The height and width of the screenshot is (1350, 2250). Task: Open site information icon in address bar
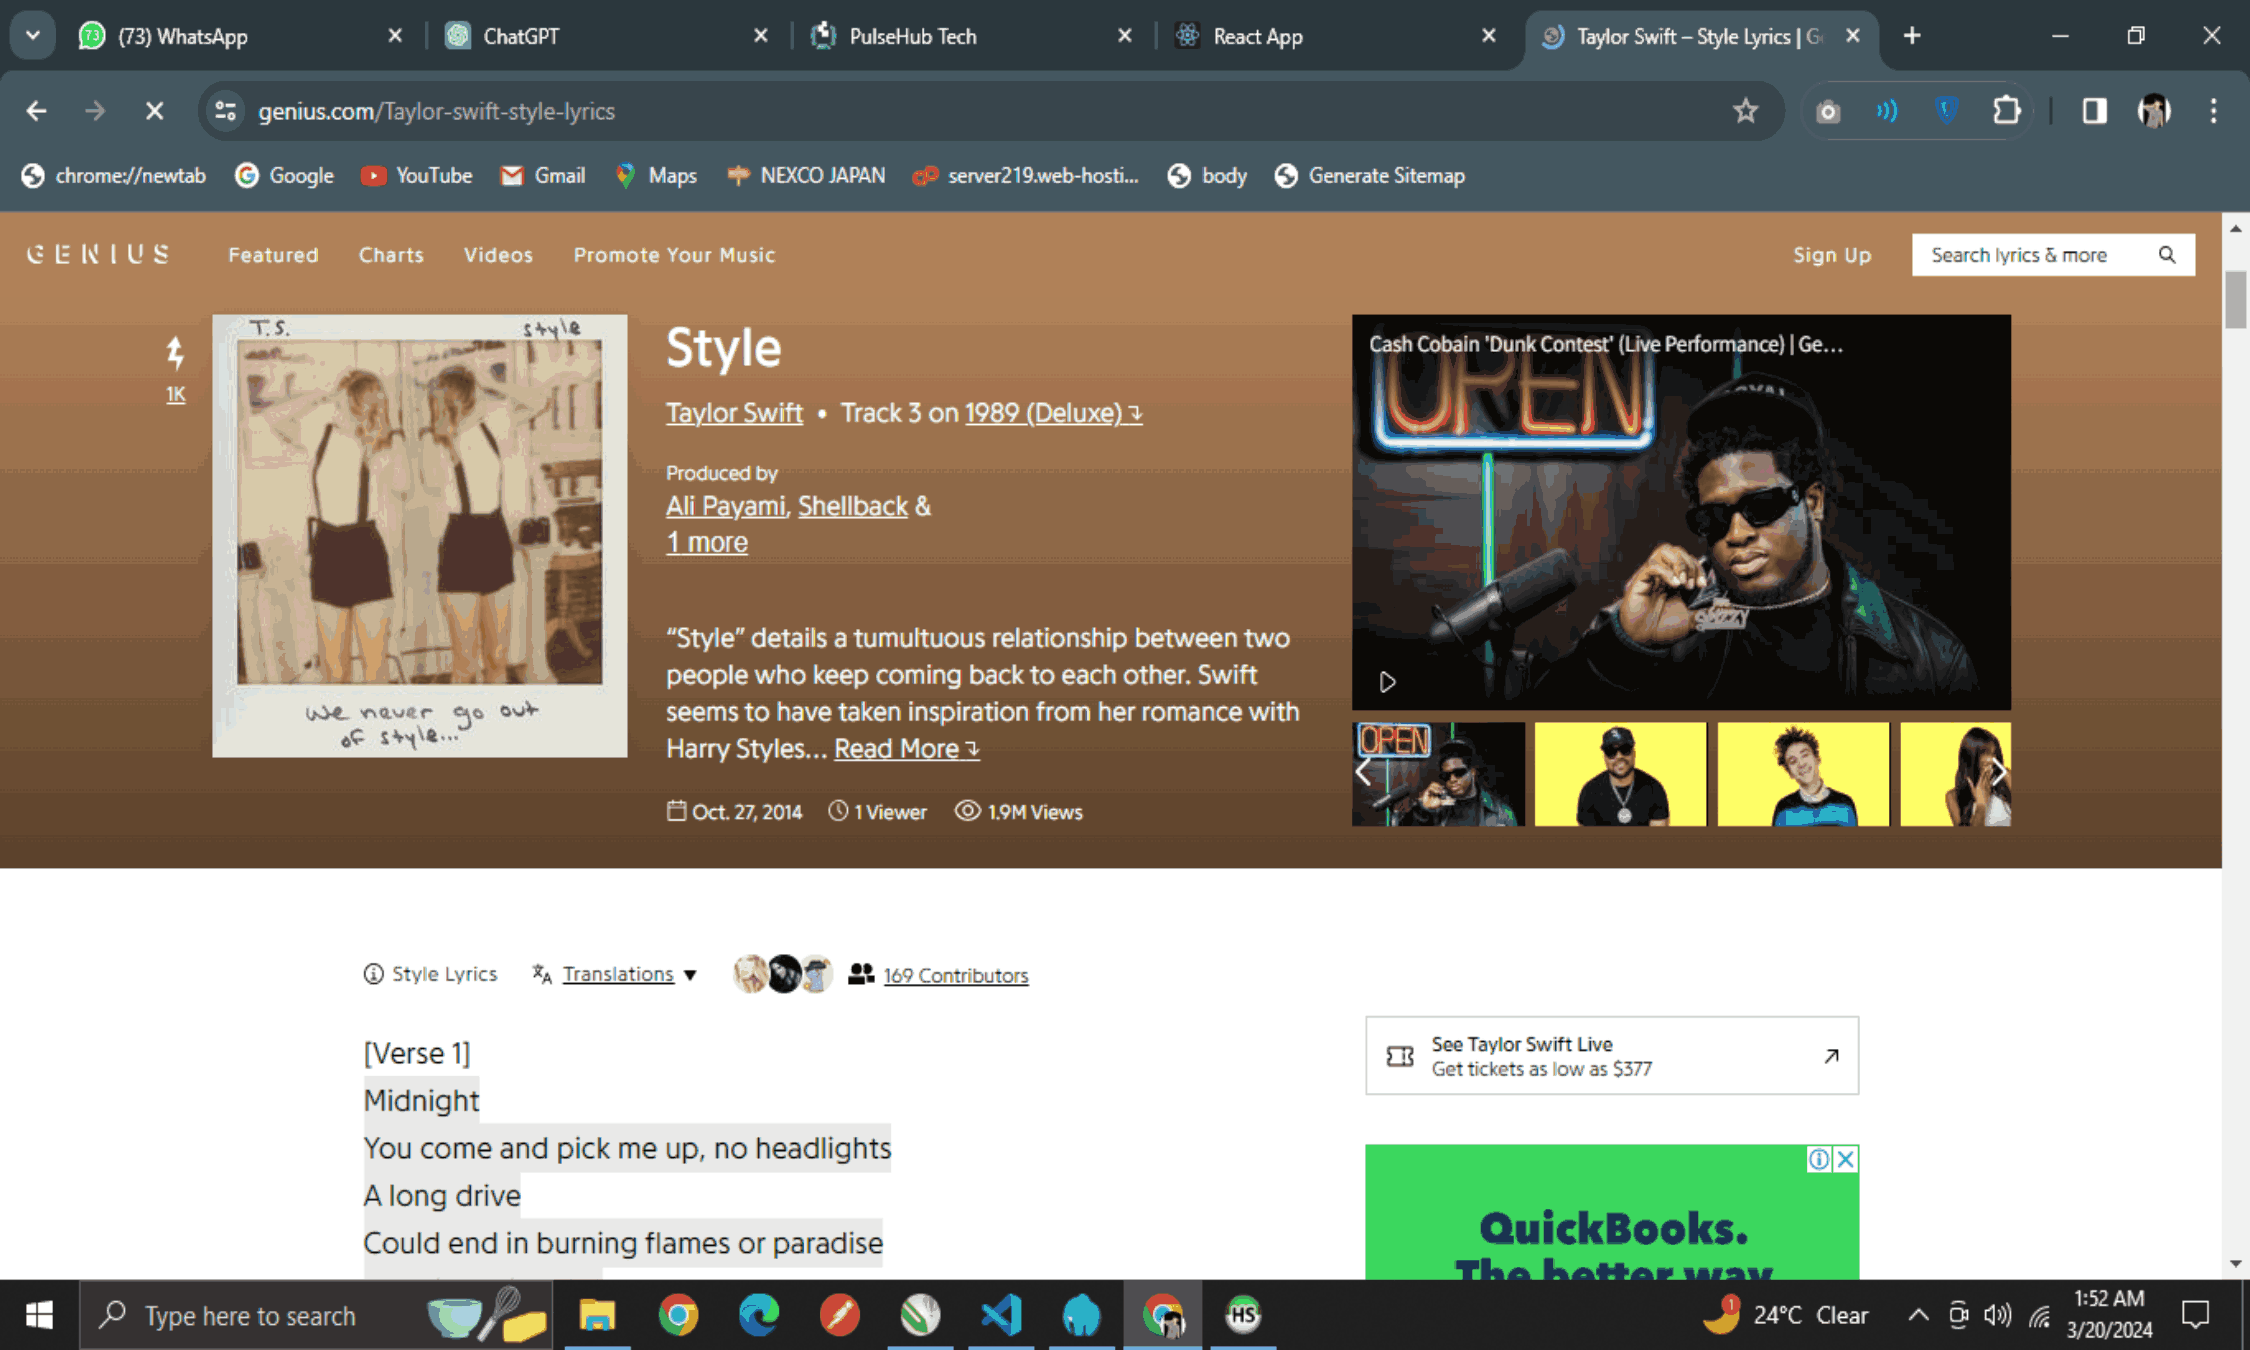click(x=226, y=111)
